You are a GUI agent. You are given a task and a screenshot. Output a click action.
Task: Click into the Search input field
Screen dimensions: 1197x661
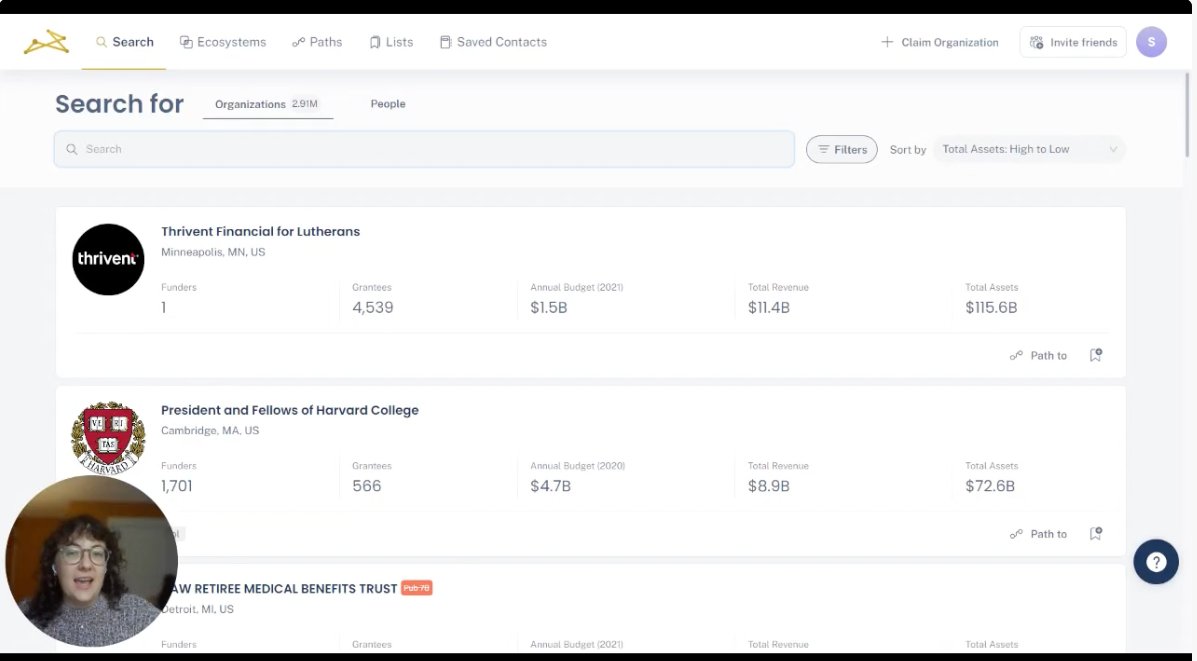[424, 149]
